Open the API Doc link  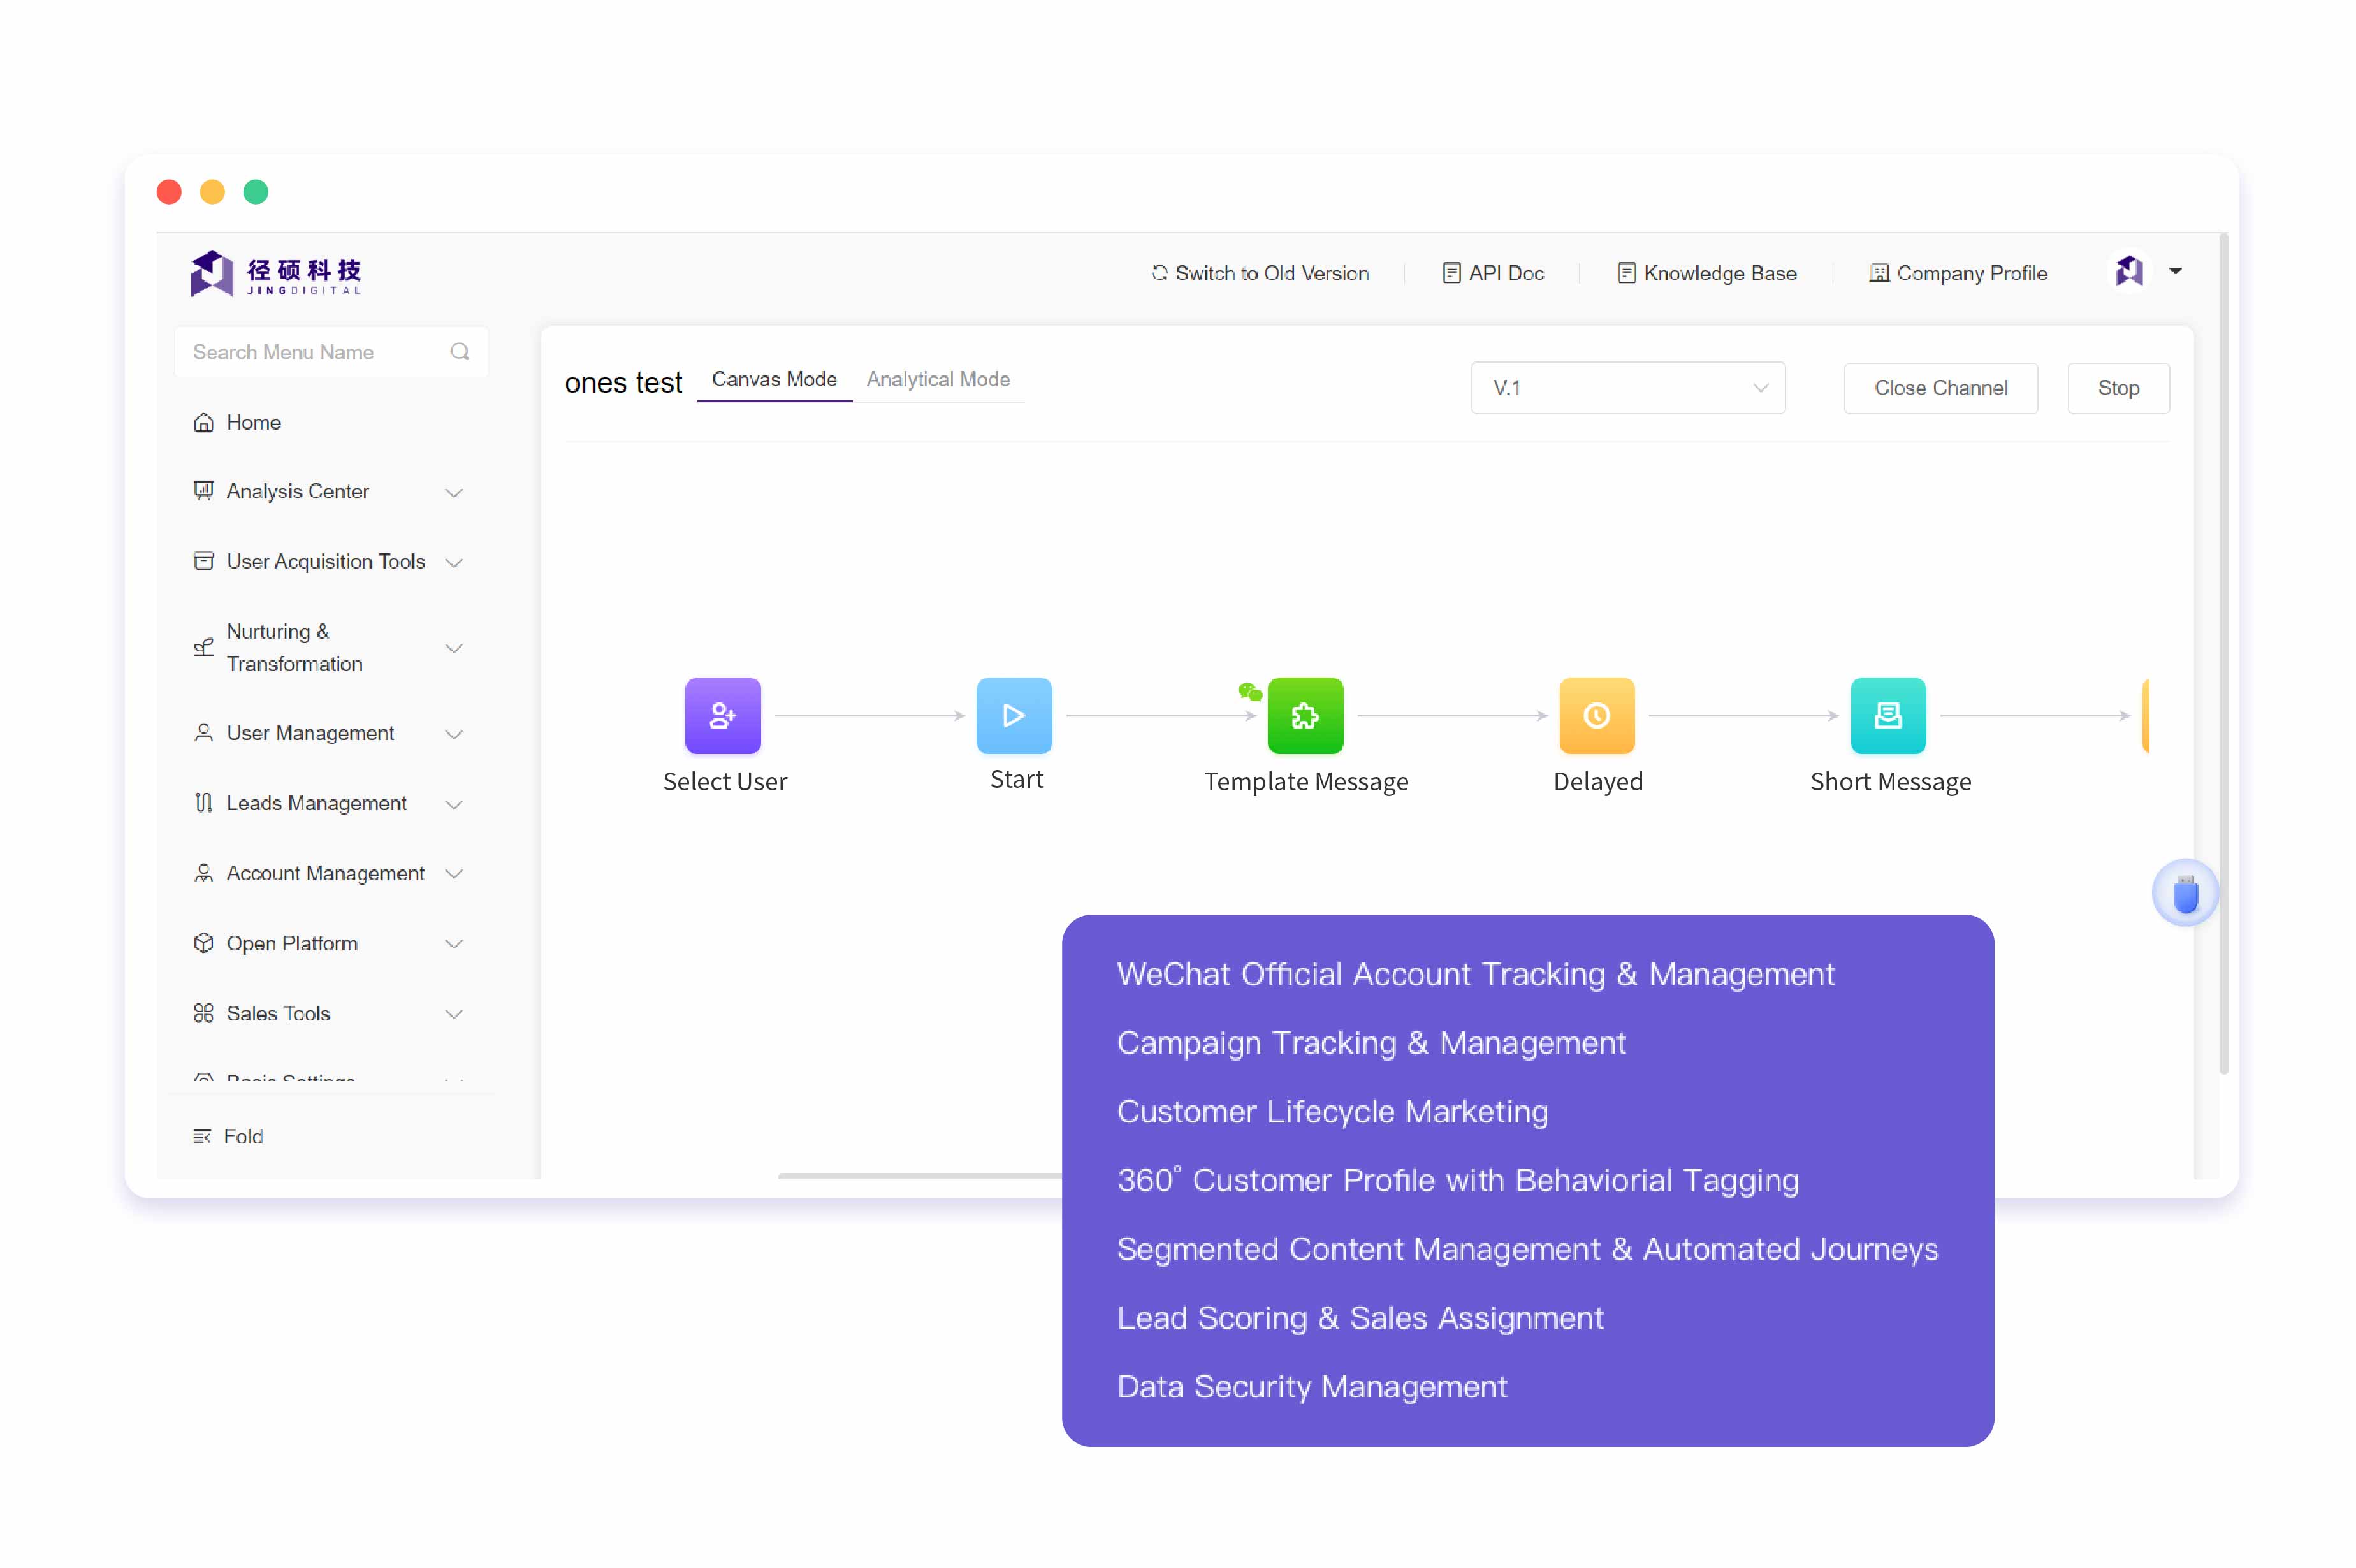(1493, 273)
